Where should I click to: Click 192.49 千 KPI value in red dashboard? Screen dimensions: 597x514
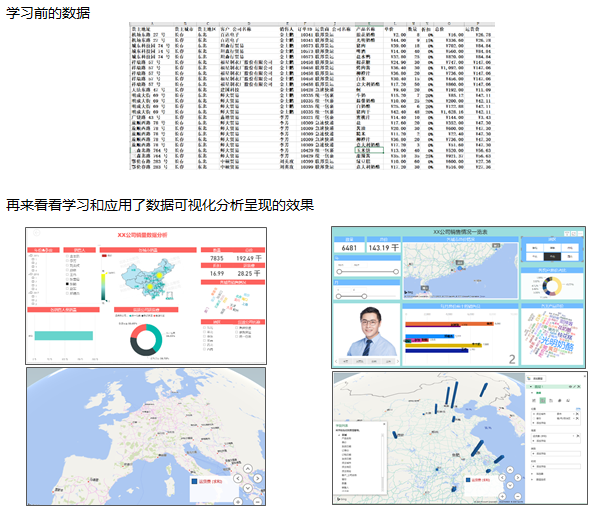pos(249,259)
